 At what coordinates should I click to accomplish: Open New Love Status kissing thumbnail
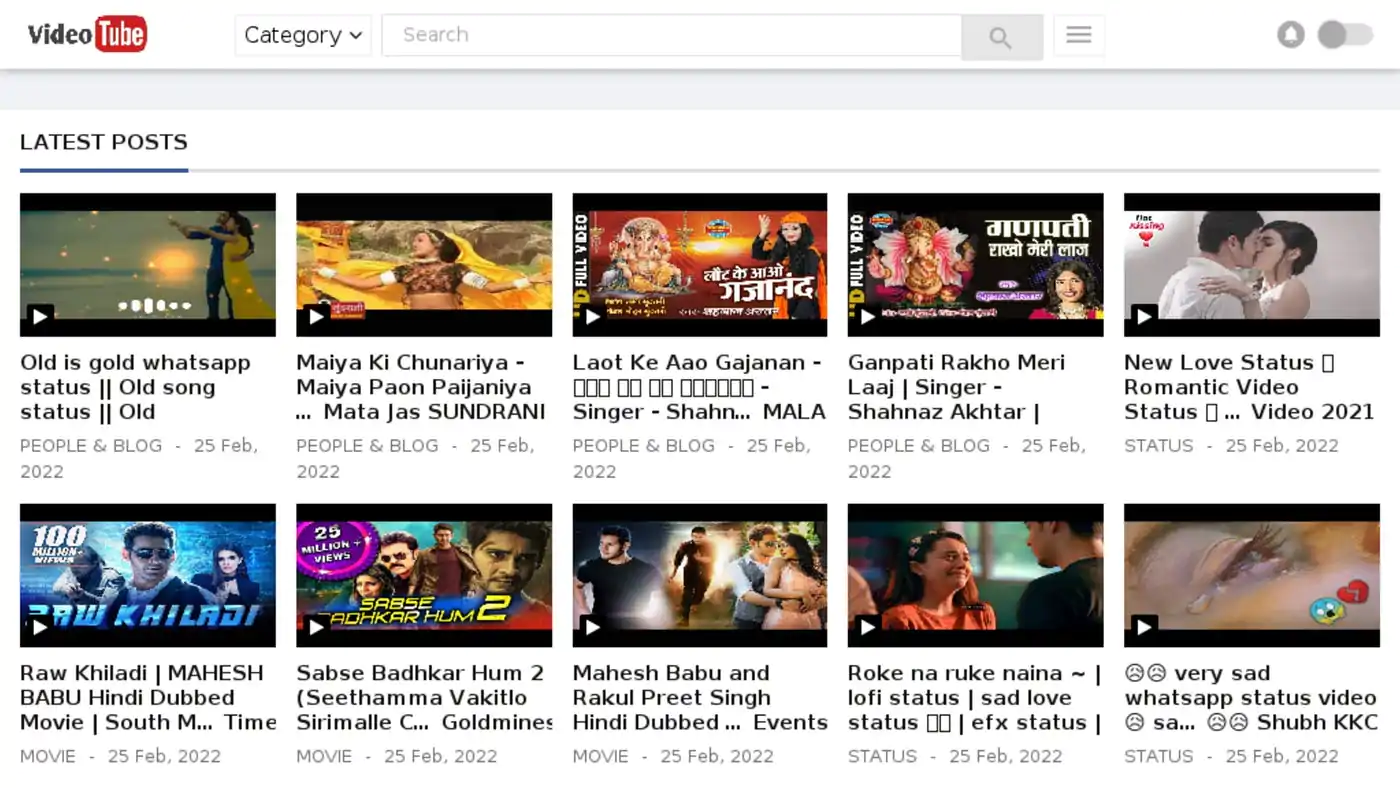click(1252, 264)
